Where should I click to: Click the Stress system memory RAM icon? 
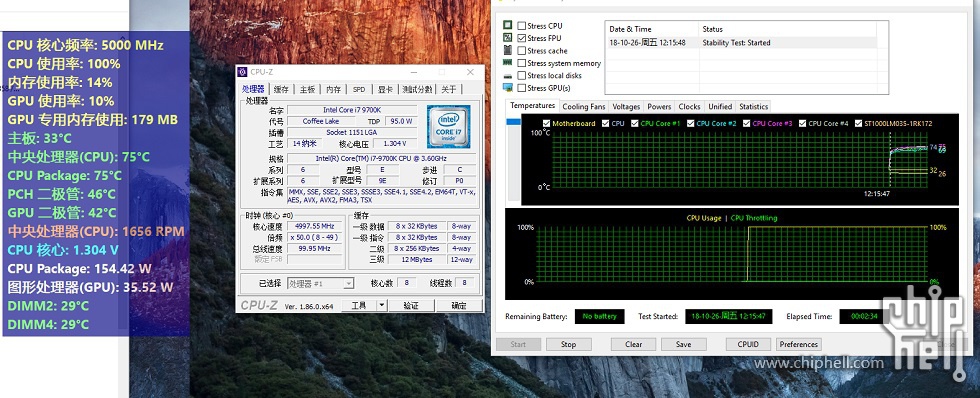508,62
